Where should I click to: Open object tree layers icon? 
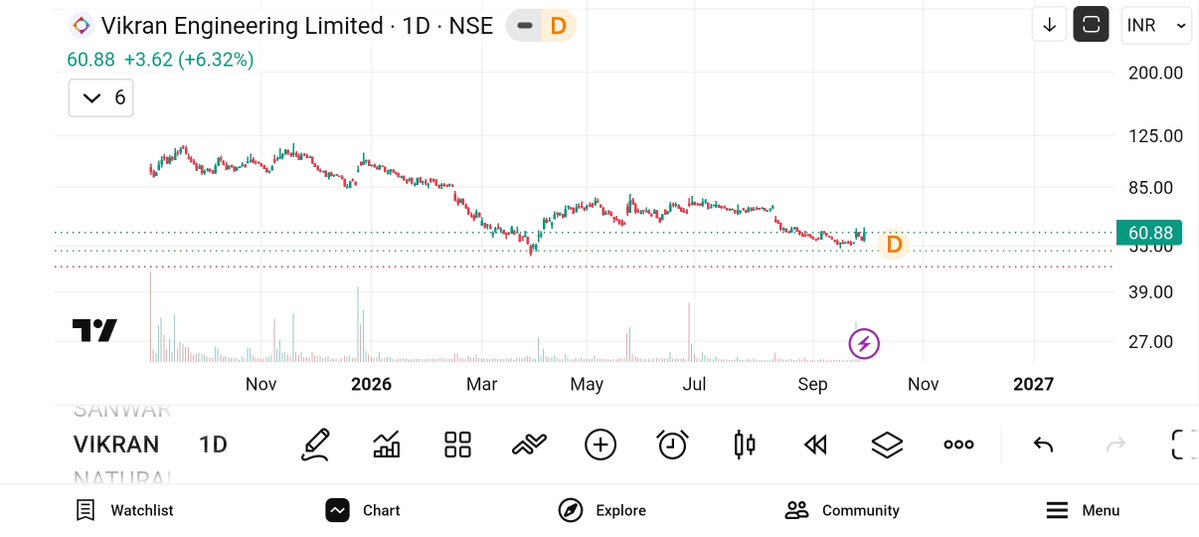click(x=887, y=444)
